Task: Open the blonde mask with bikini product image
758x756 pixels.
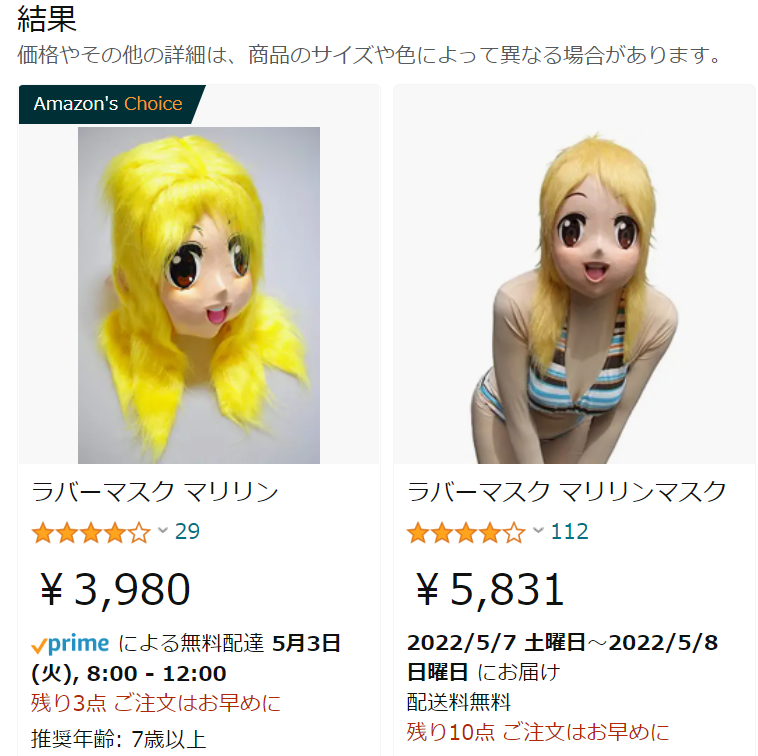Action: tap(574, 297)
